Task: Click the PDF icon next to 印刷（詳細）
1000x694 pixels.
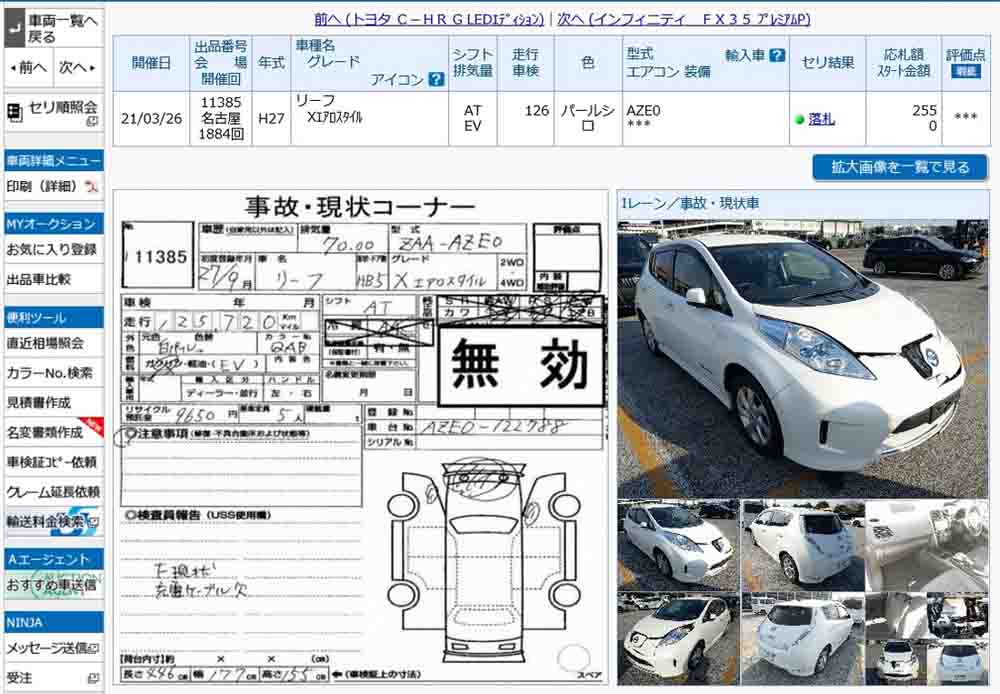Action: tap(91, 186)
